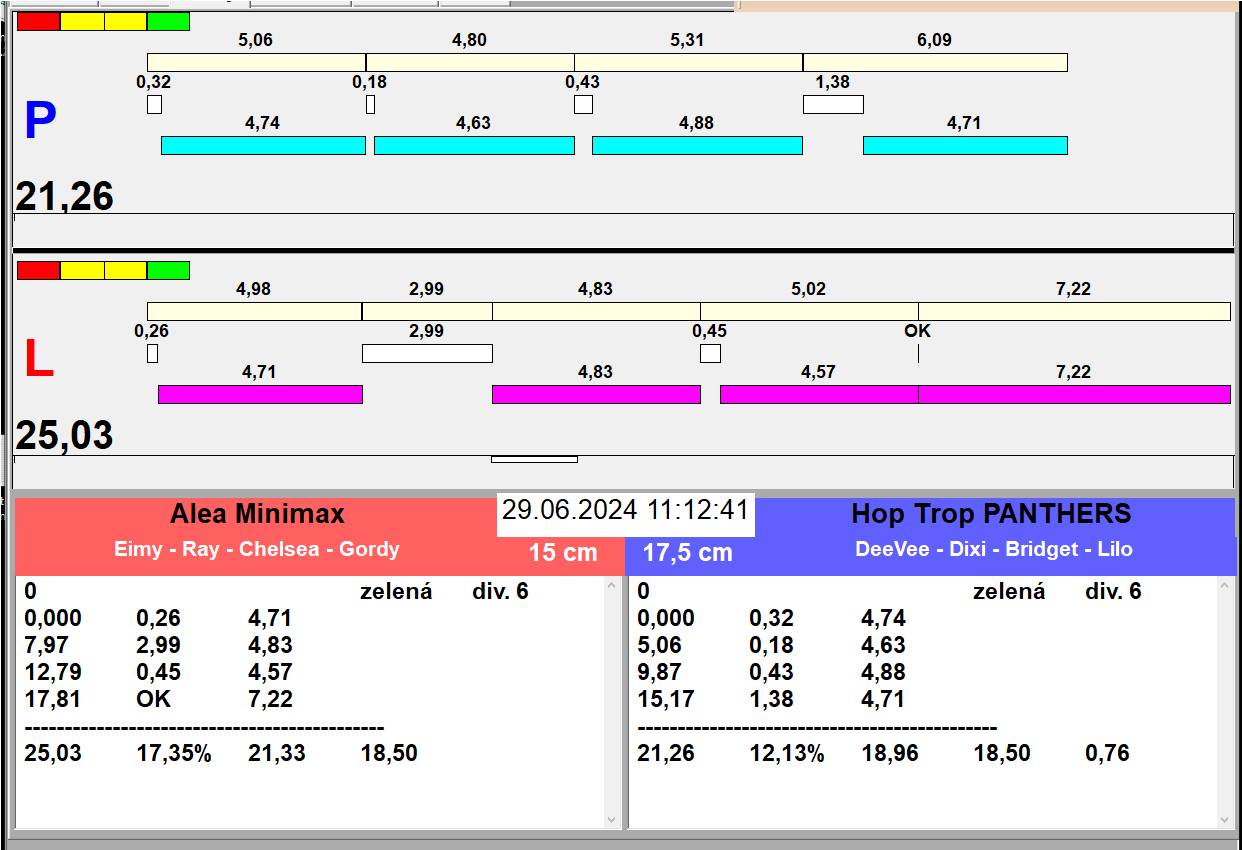This screenshot has width=1242, height=850.
Task: Click the red start light in P lane
Action: click(x=38, y=21)
